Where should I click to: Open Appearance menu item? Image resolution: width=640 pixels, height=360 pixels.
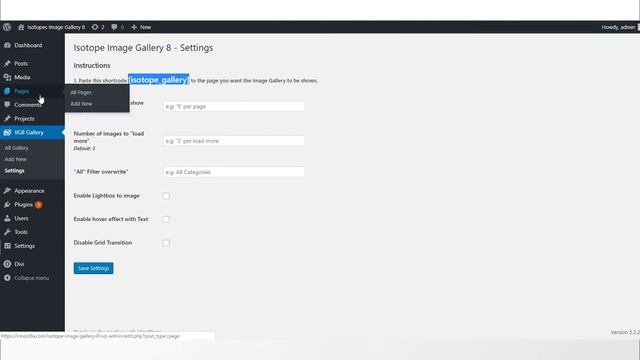[x=29, y=191]
